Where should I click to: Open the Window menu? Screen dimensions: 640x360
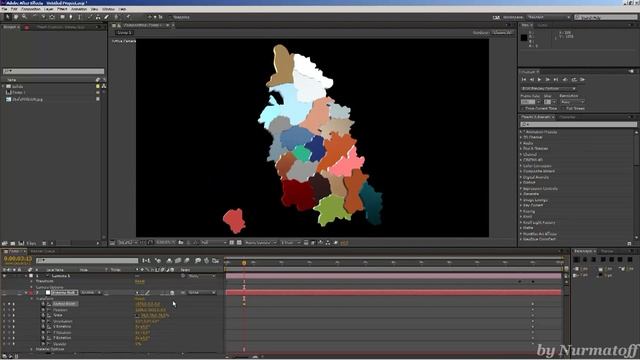(108, 9)
